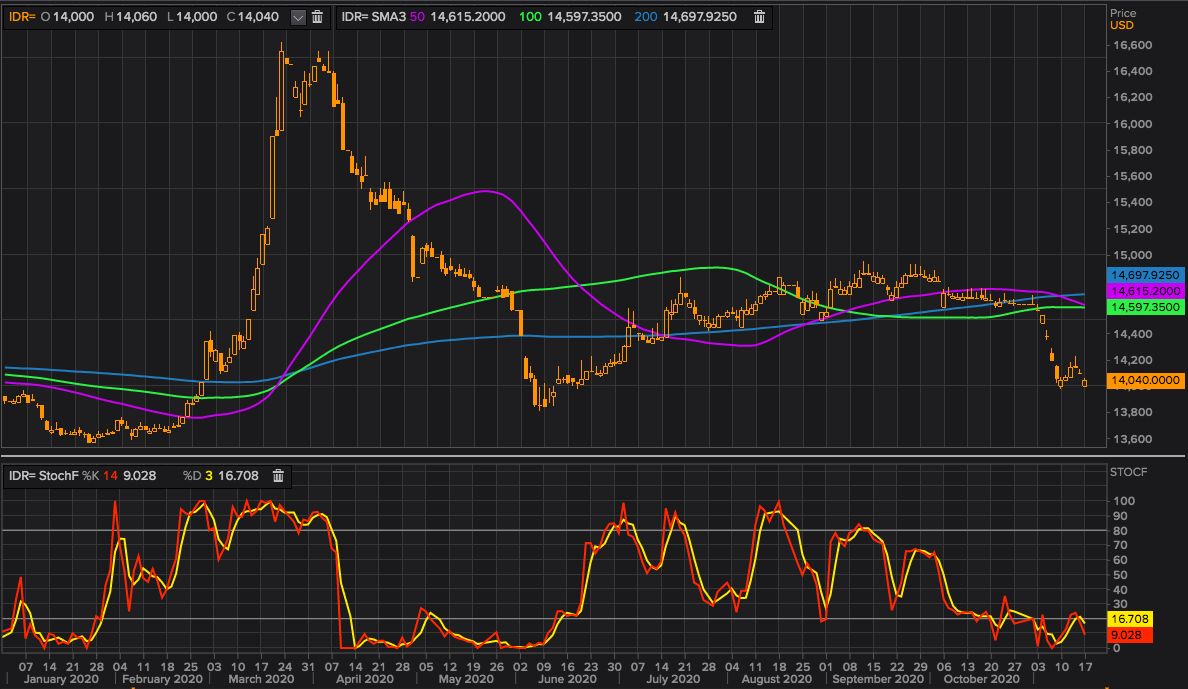Click the SMA 100 period value
The width and height of the screenshot is (1188, 689).
(x=530, y=17)
